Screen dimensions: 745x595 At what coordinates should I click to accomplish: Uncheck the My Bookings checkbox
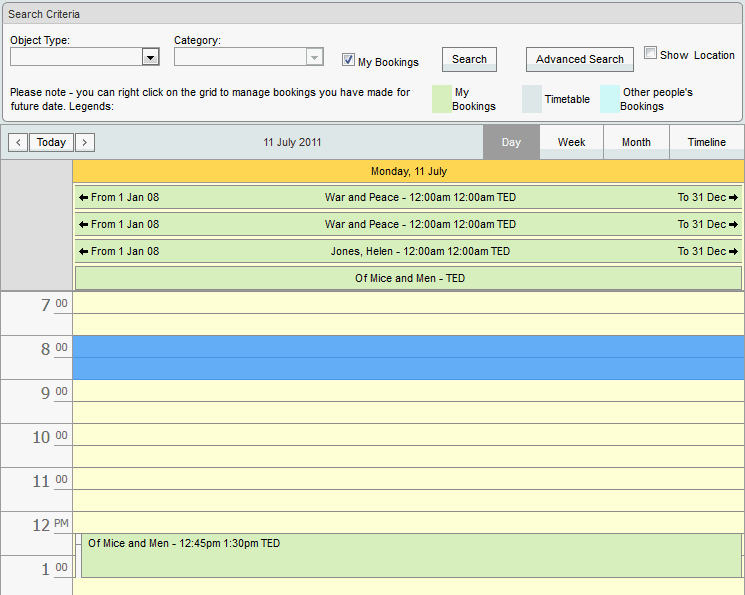(x=348, y=60)
